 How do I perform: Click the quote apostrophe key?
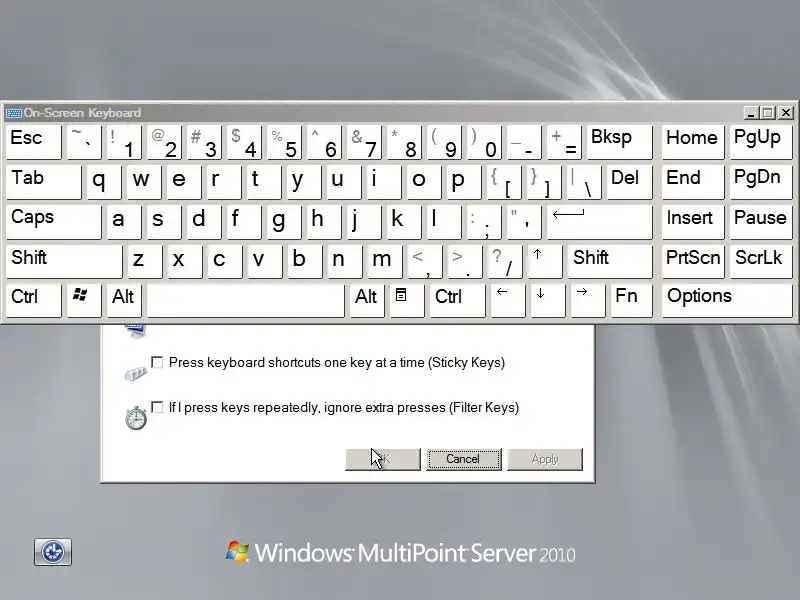(524, 222)
